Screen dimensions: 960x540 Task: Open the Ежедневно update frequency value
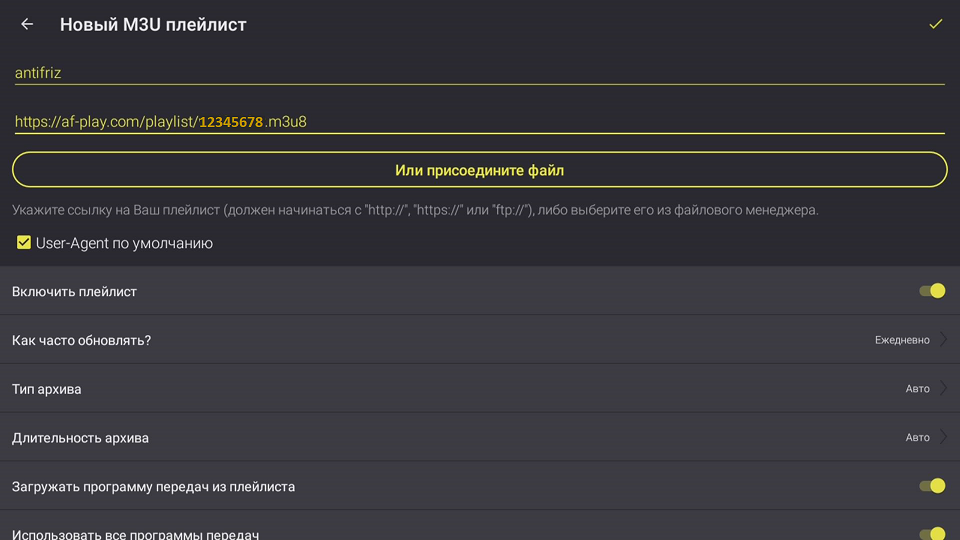tap(901, 340)
